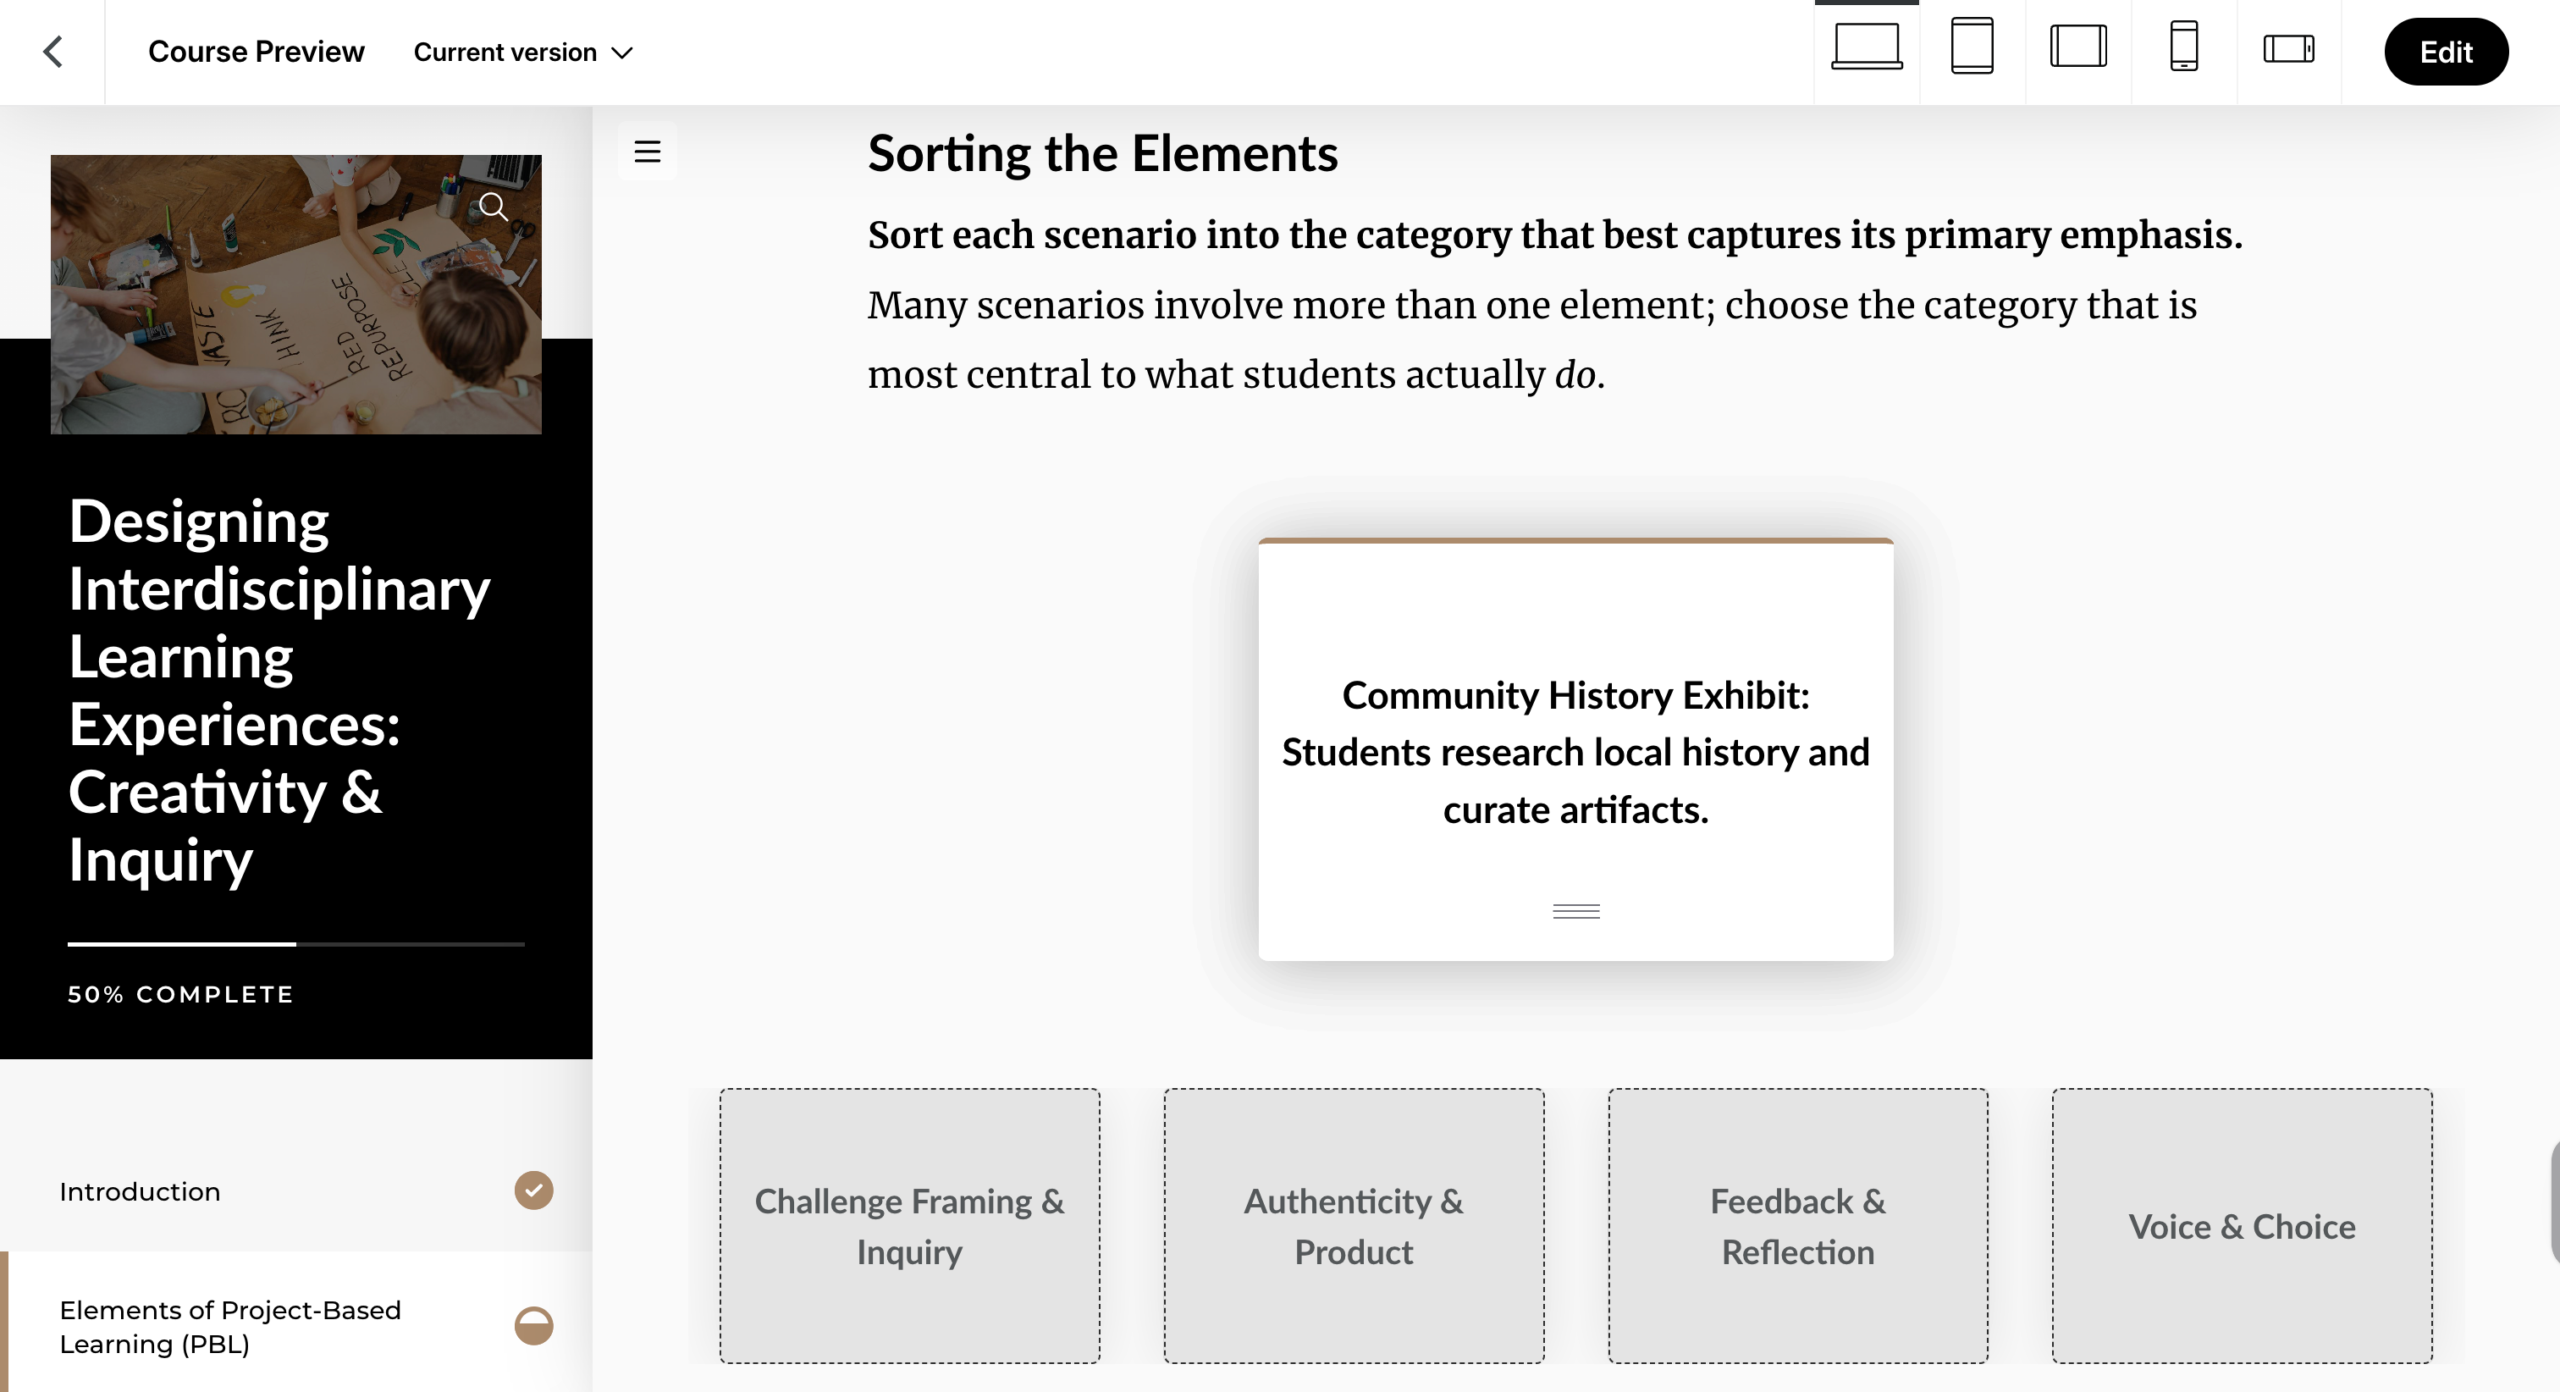This screenshot has height=1392, width=2560.
Task: Open Elements of Project-Based Learning lesson
Action: pyautogui.click(x=230, y=1326)
